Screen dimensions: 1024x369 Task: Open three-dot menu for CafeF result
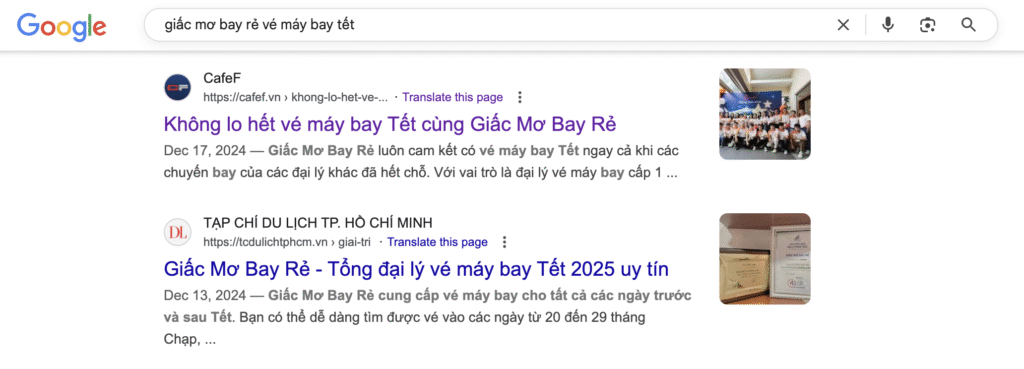click(520, 97)
